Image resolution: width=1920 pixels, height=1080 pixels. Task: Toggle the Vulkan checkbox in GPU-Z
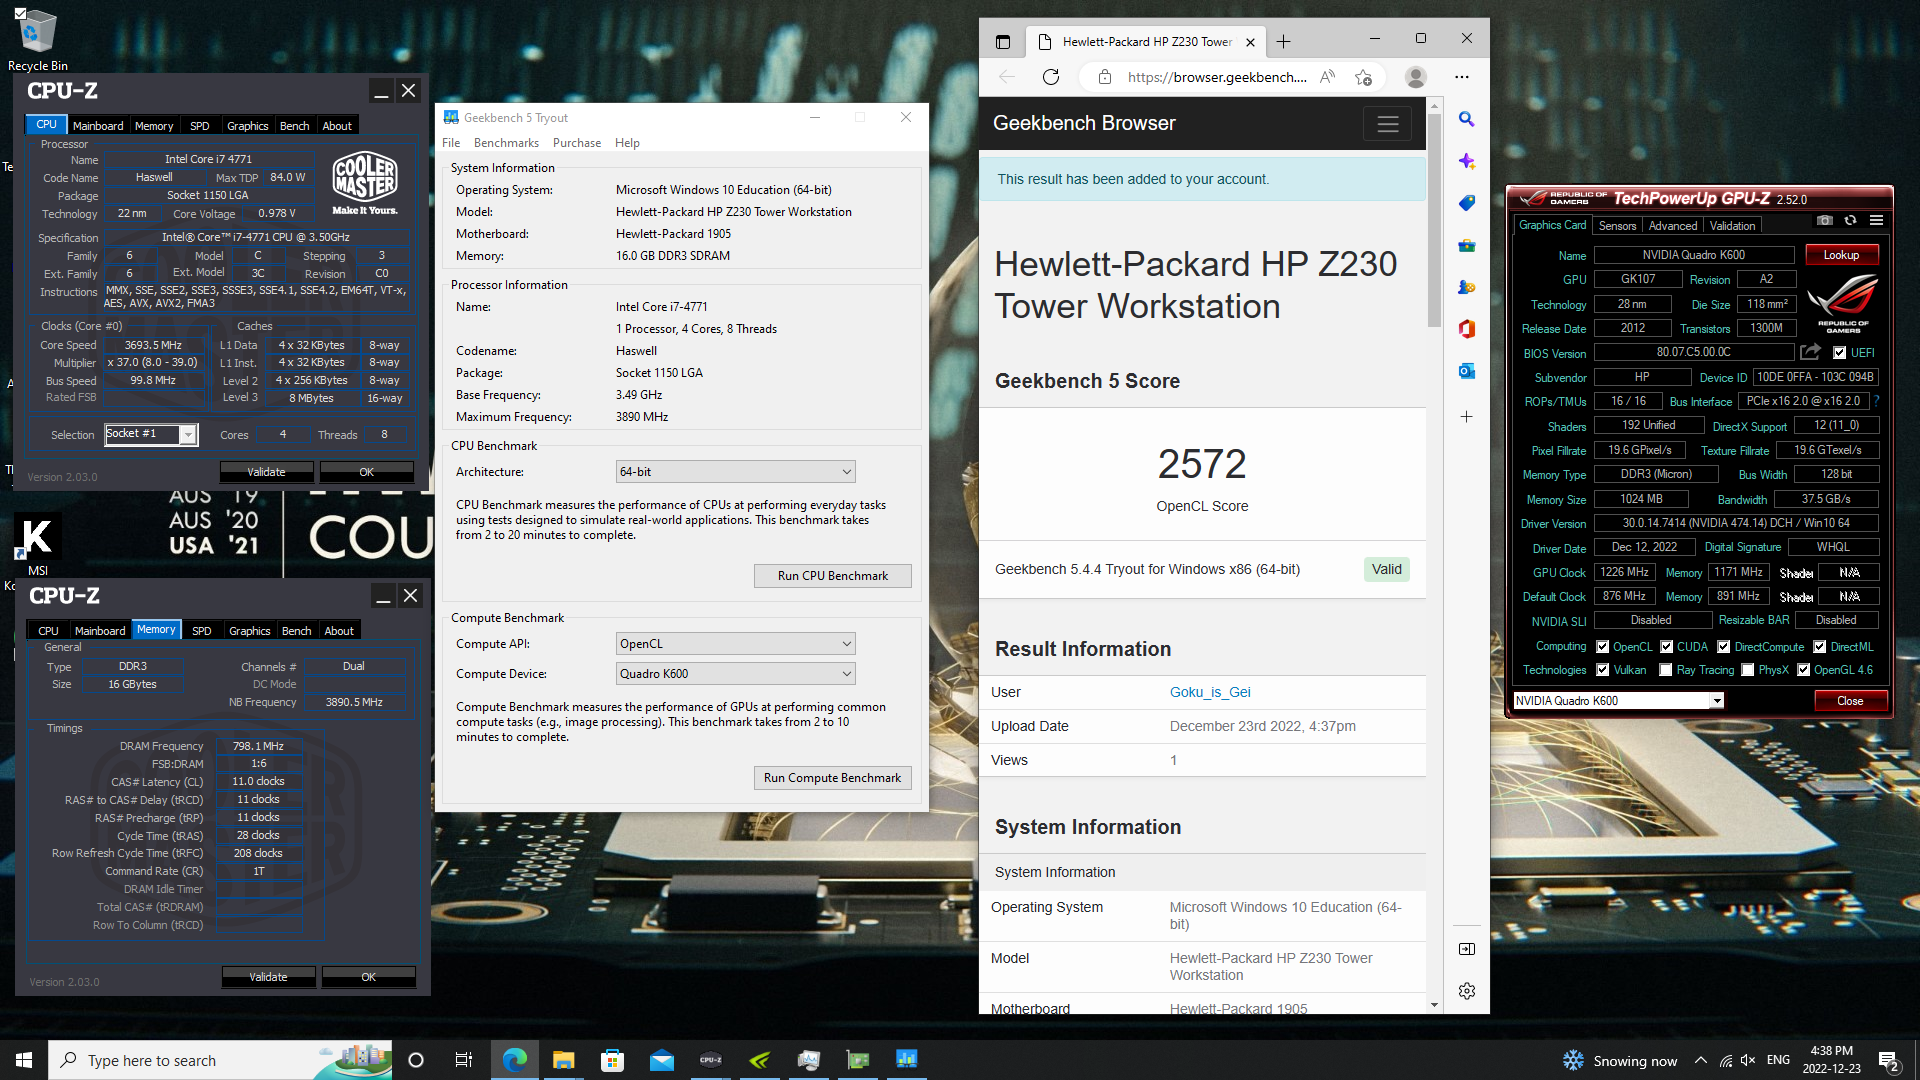pyautogui.click(x=1603, y=670)
